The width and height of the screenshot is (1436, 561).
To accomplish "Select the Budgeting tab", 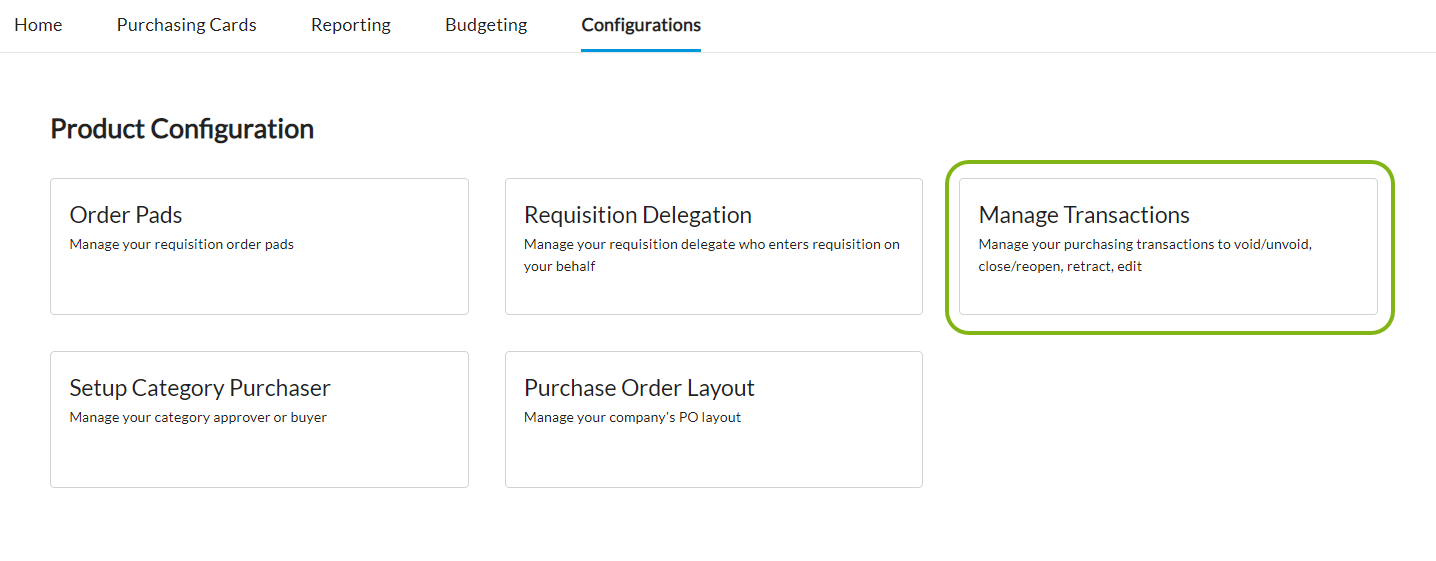I will click(x=486, y=25).
